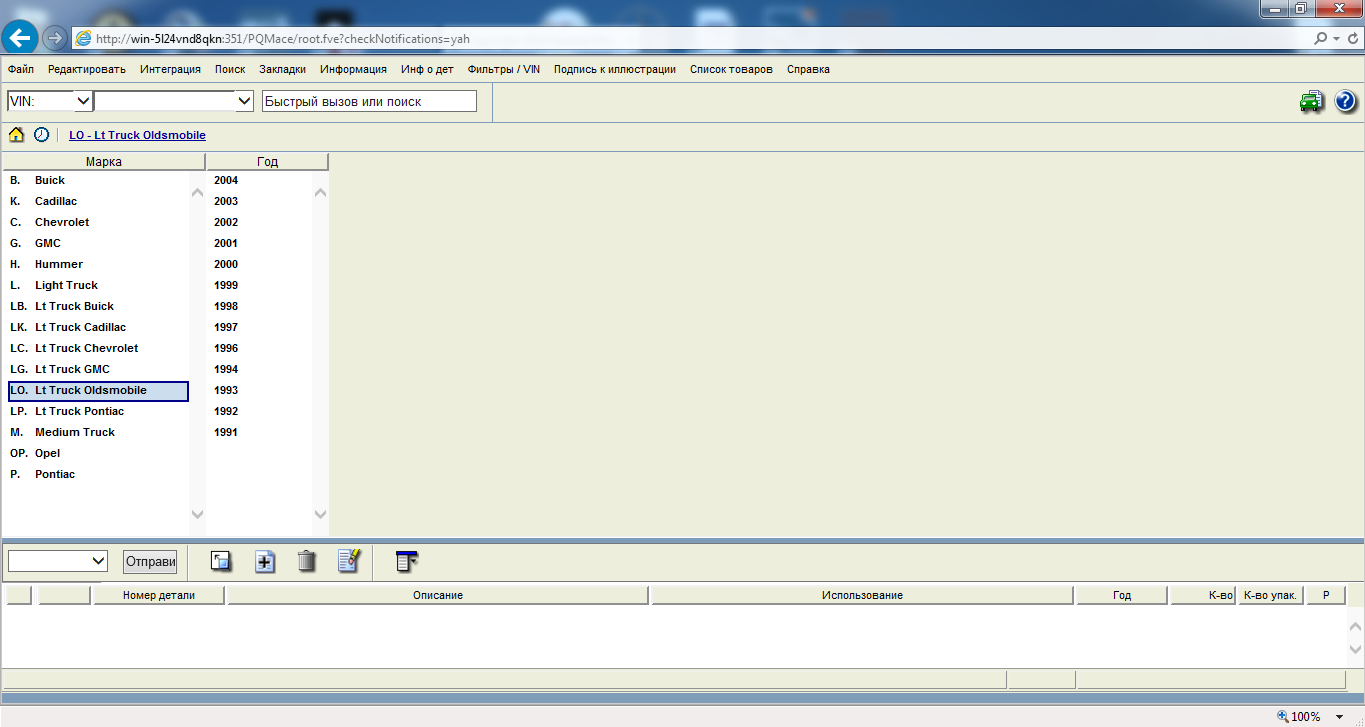The width and height of the screenshot is (1365, 727).
Task: Expand the combo box next to VIN
Action: tap(244, 101)
